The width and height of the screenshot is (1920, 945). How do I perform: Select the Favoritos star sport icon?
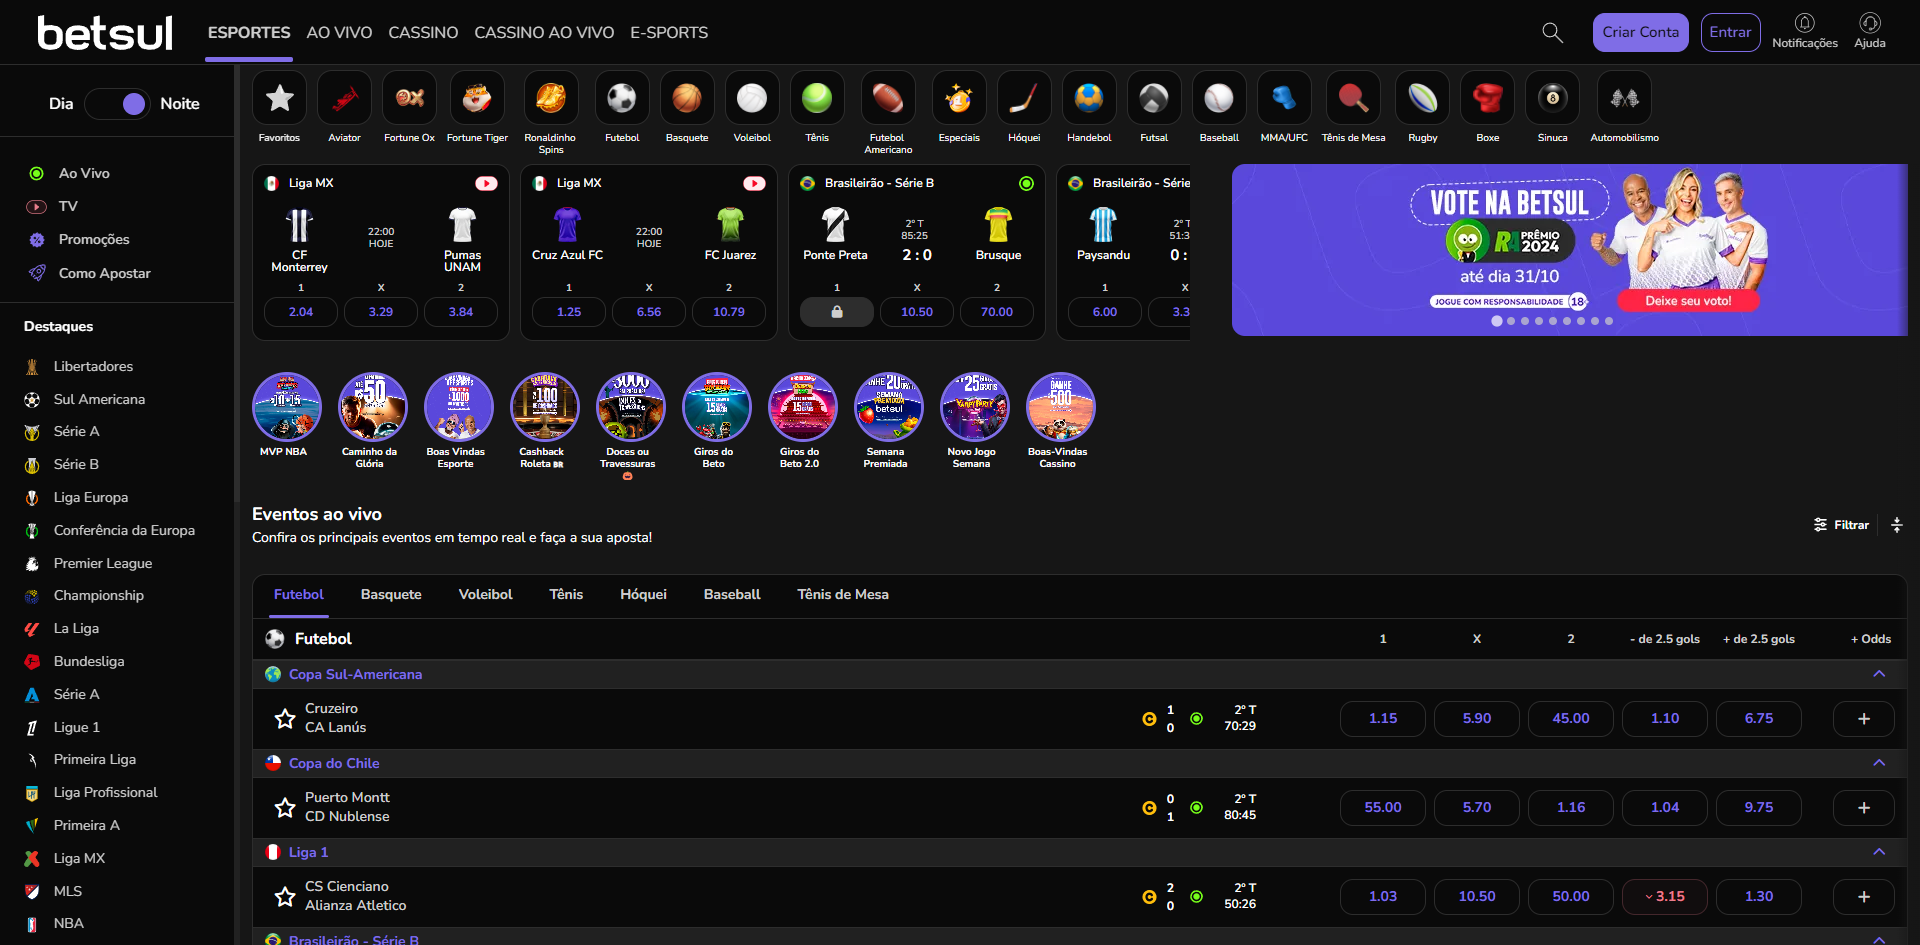[280, 98]
